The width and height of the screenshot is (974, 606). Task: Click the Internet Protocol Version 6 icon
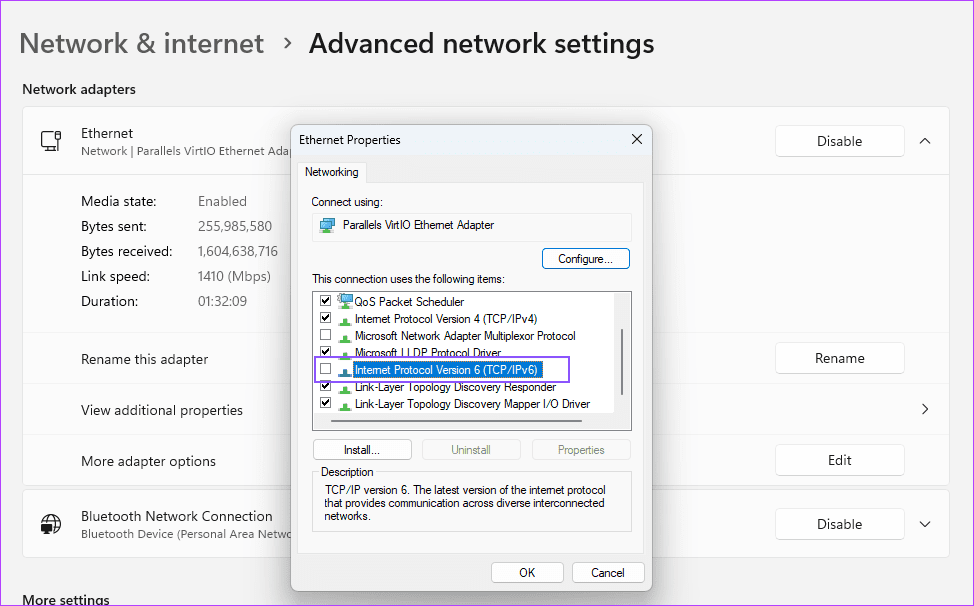coord(344,369)
